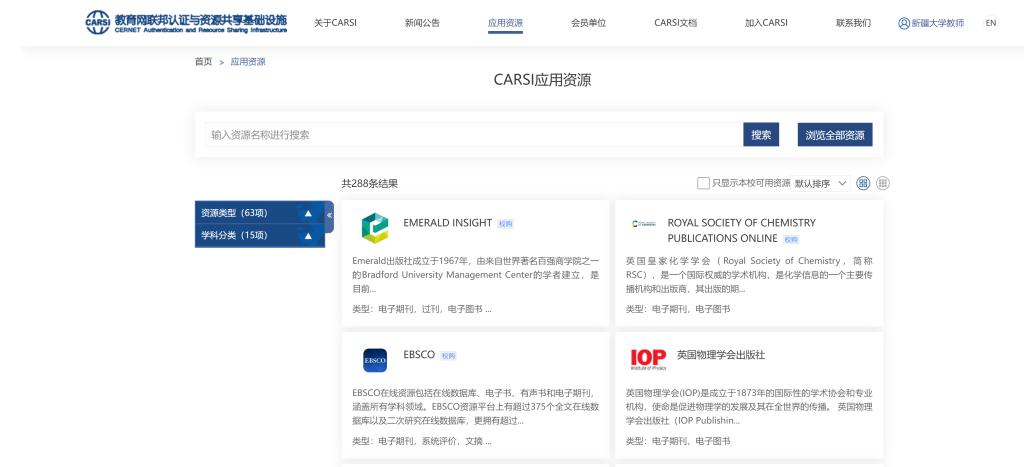
Task: Click EBSCO description about EBSCO在线资源
Action: click(475, 407)
